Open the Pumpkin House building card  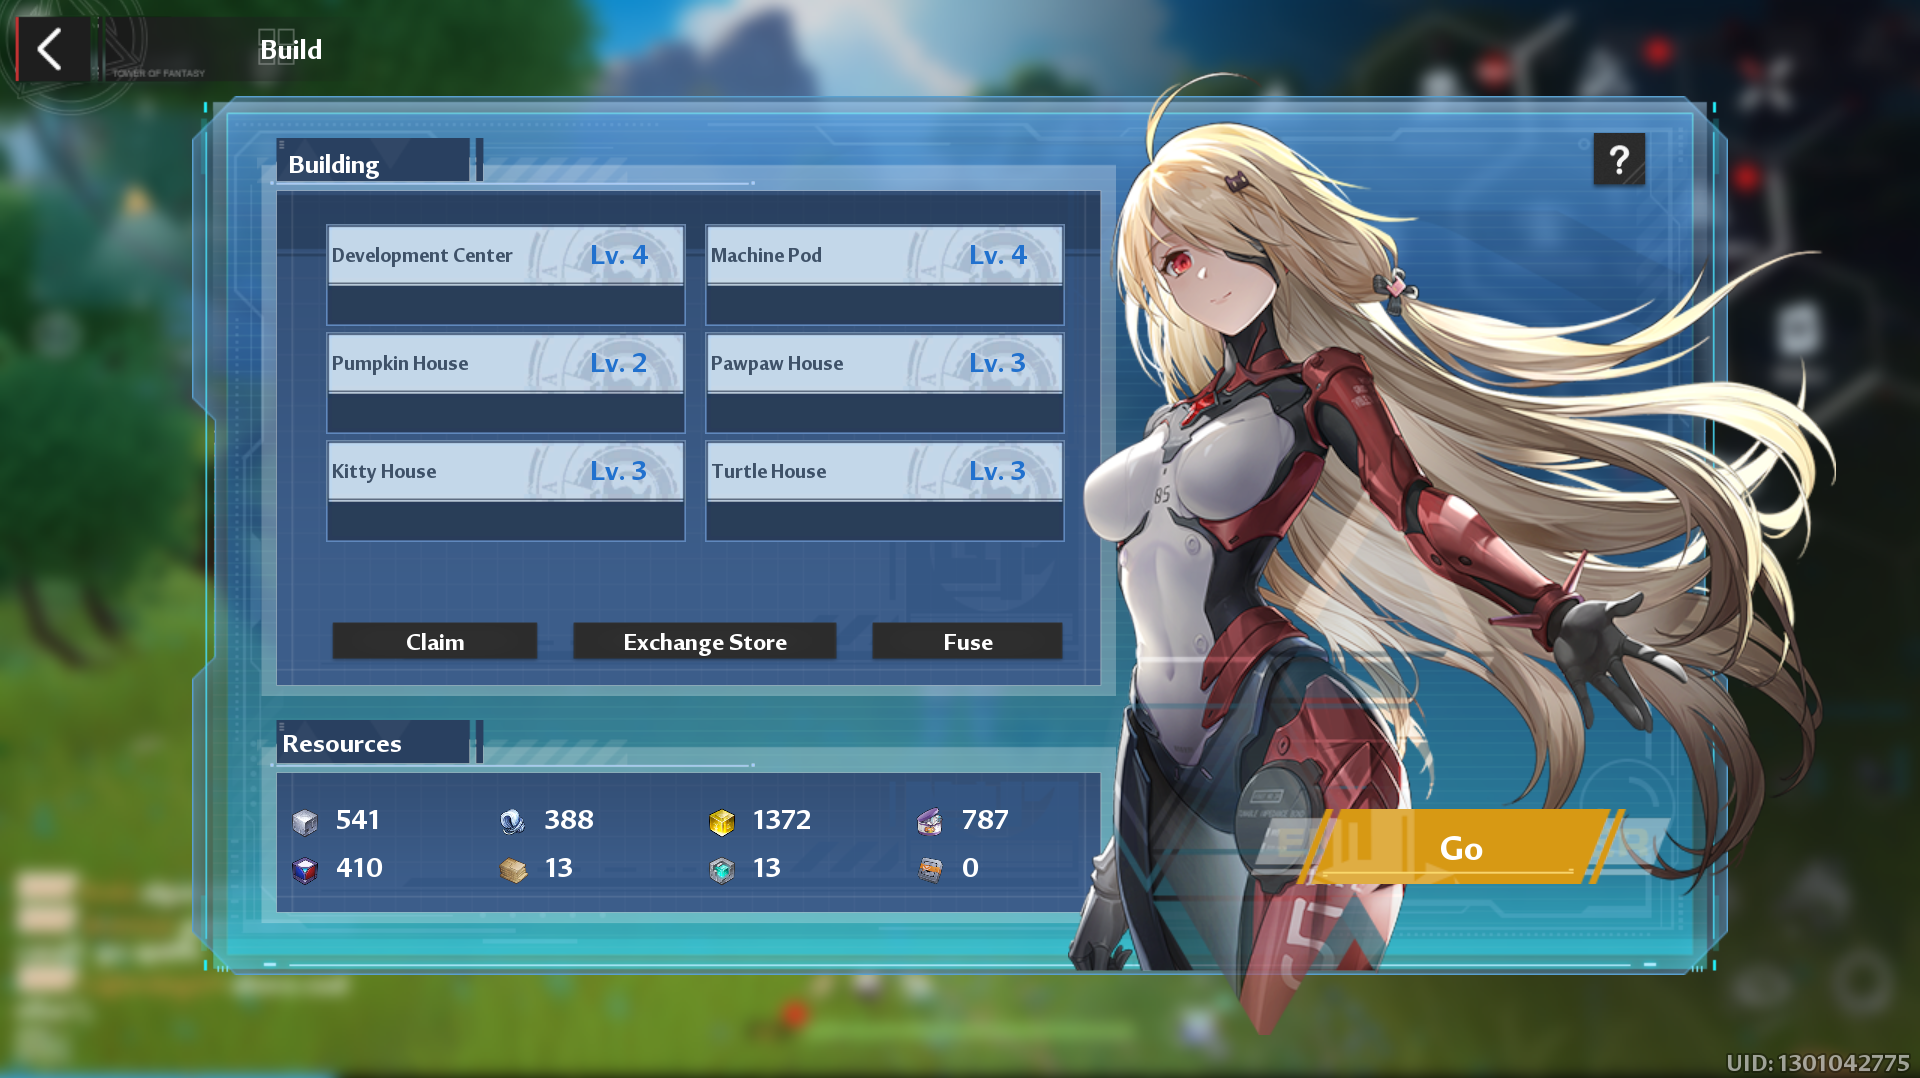pyautogui.click(x=505, y=383)
